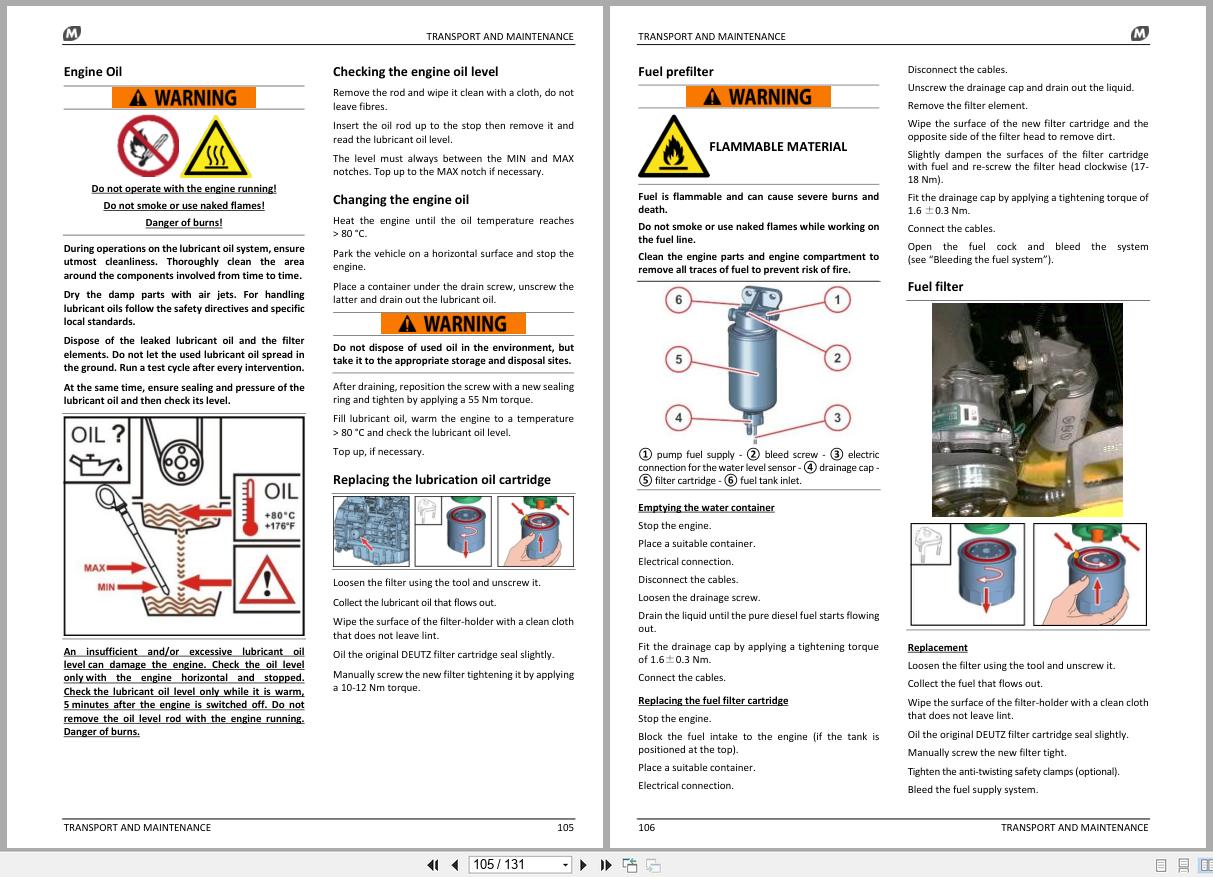The height and width of the screenshot is (877, 1213).
Task: Open the page number dropdown arrow
Action: (x=565, y=865)
